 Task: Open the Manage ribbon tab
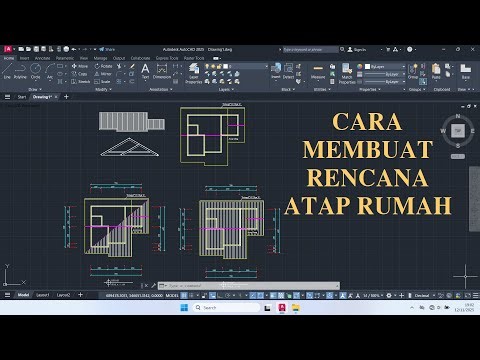tap(100, 58)
